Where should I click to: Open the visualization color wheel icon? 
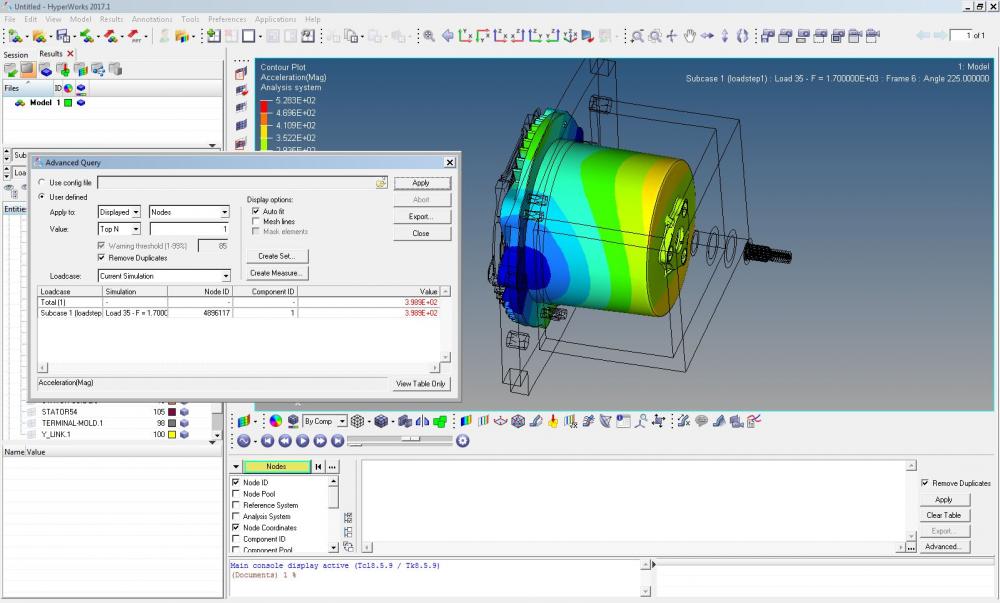pyautogui.click(x=276, y=421)
